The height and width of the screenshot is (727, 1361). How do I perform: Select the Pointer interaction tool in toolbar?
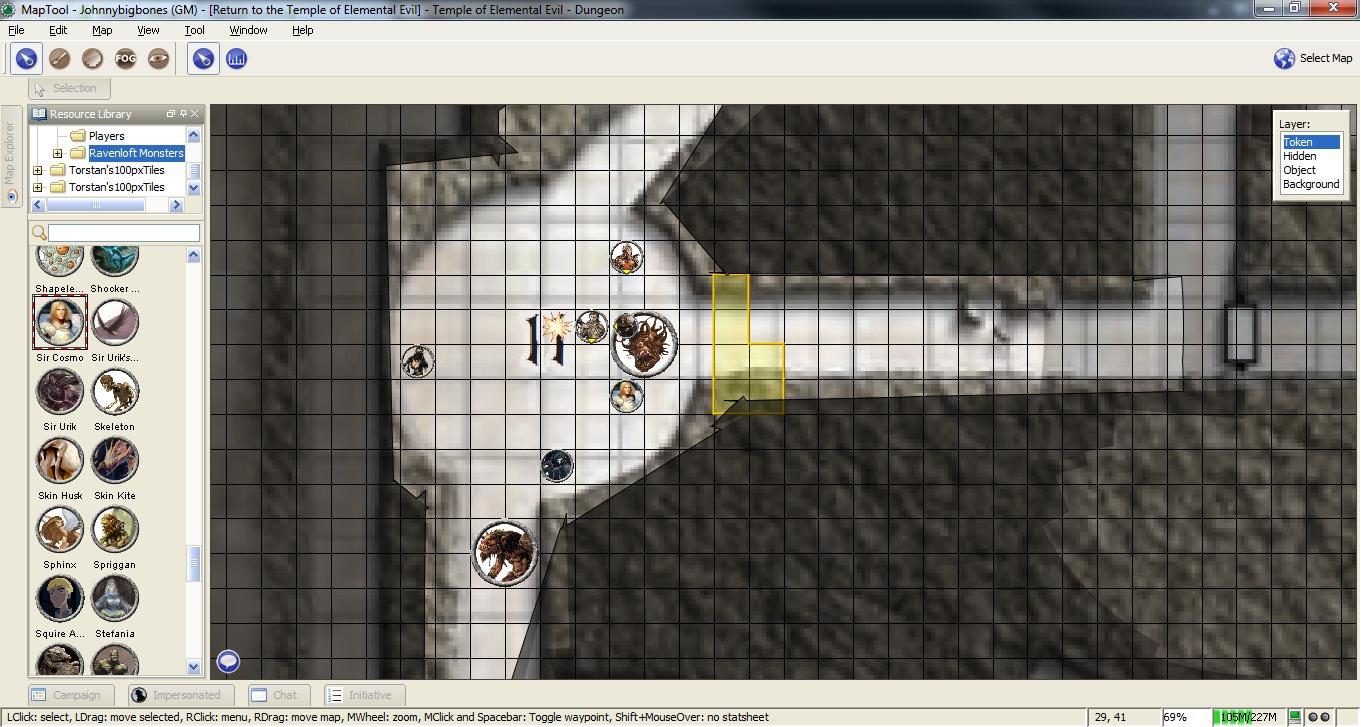26,59
